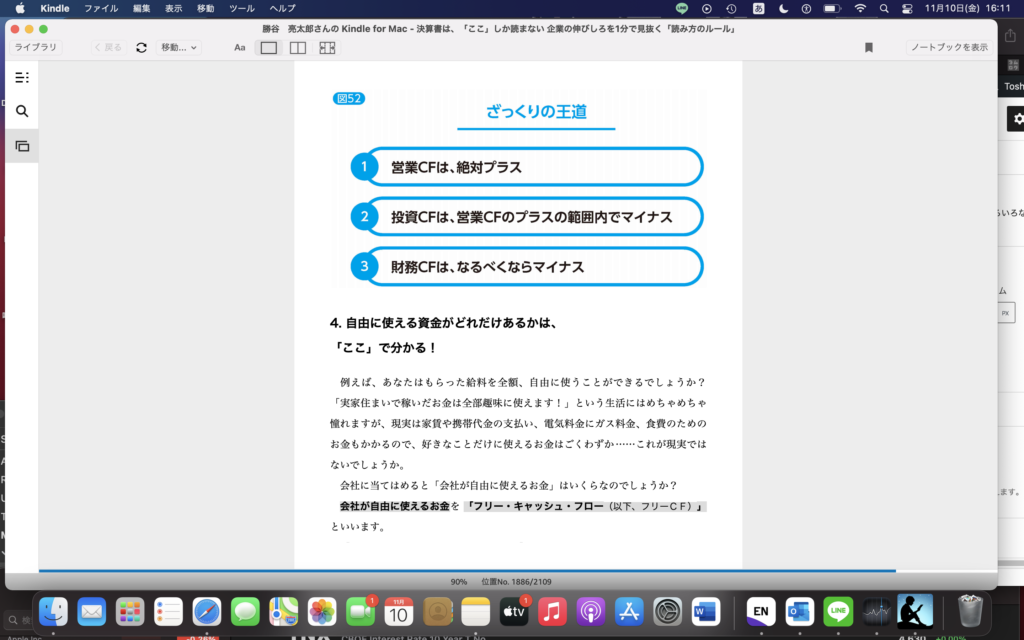The width and height of the screenshot is (1024, 640).
Task: Switch to single-page view layout
Action: pyautogui.click(x=268, y=47)
